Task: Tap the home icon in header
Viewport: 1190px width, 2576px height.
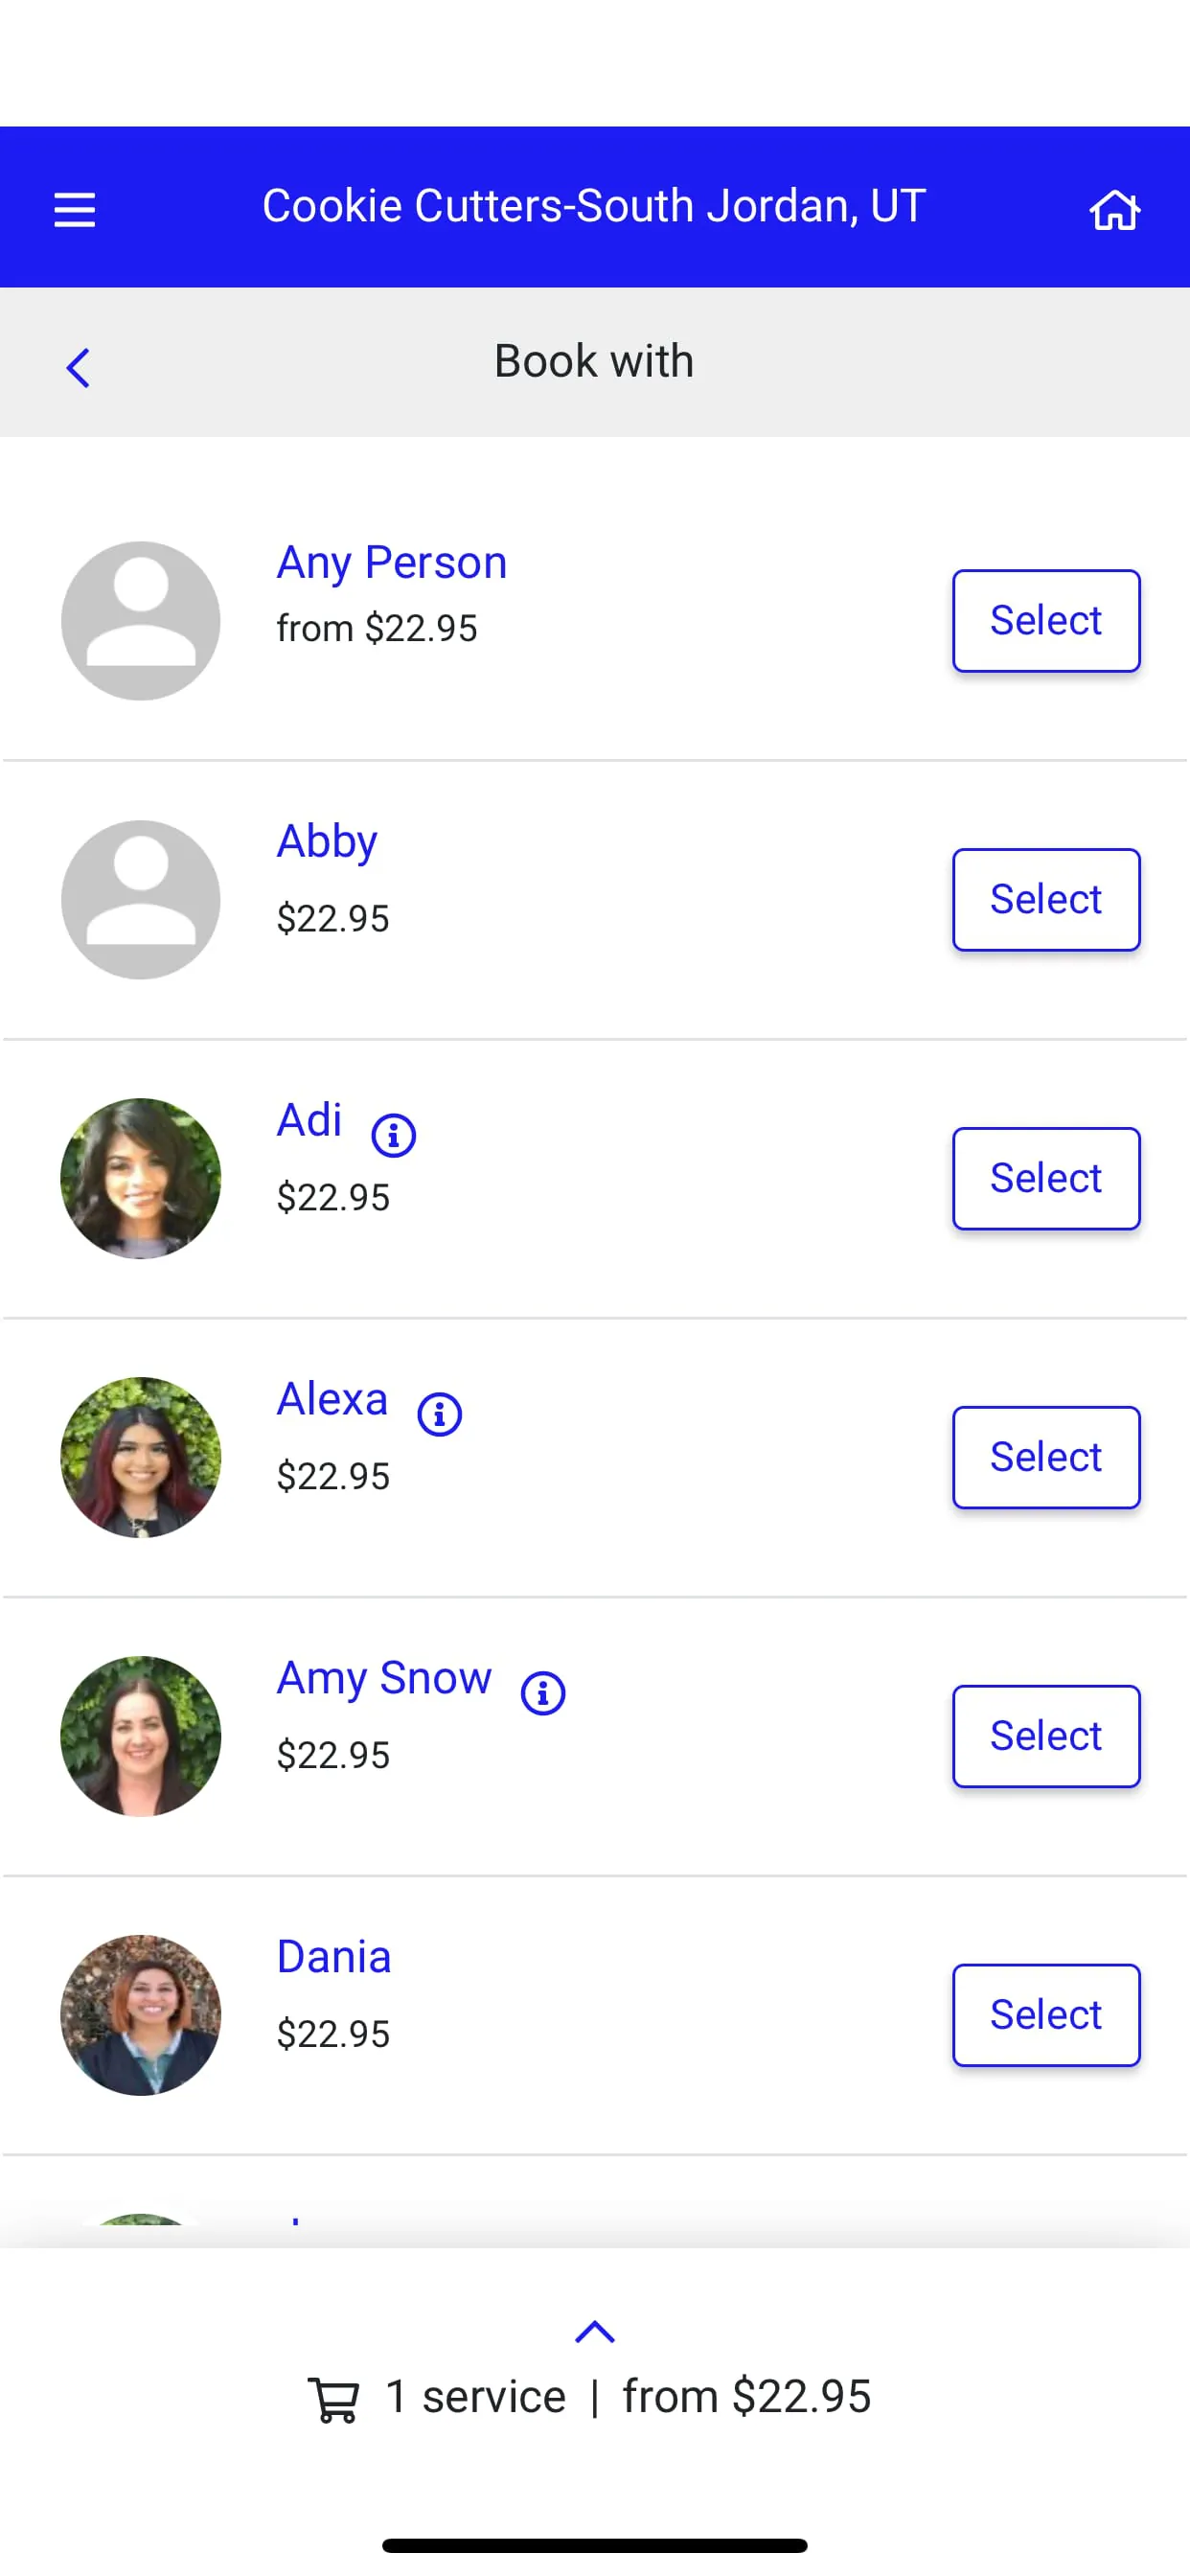Action: [1113, 210]
